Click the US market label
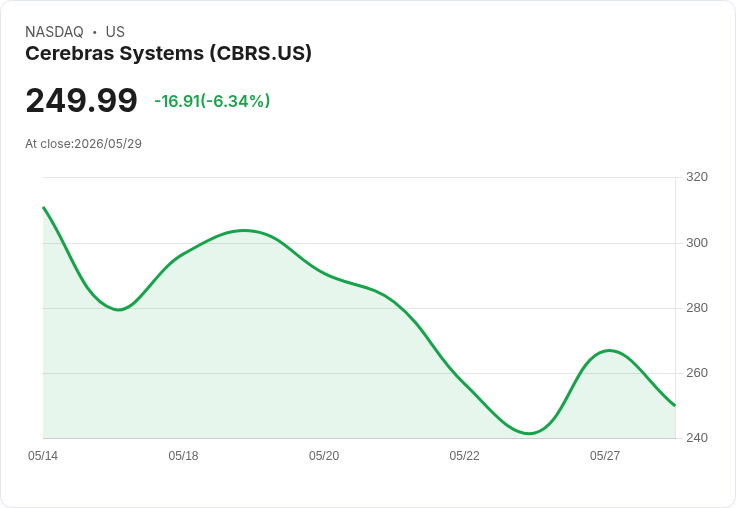 [115, 32]
